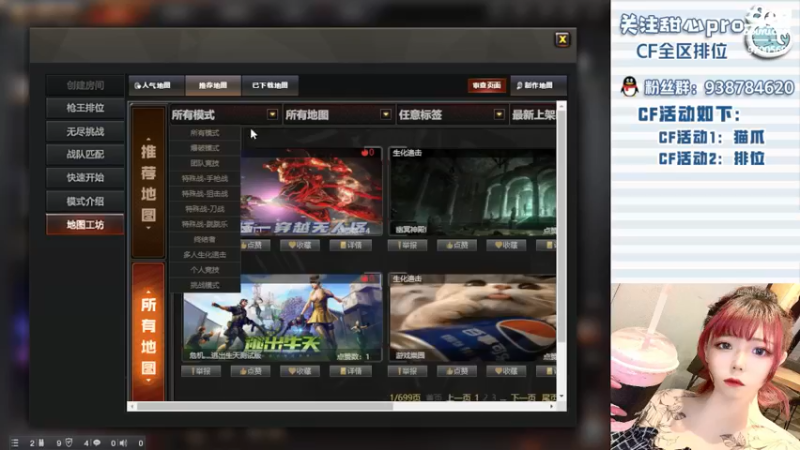Screen dimensions: 800x450
Task: Select 枪王排位 in the left sidebar
Action: coord(85,108)
